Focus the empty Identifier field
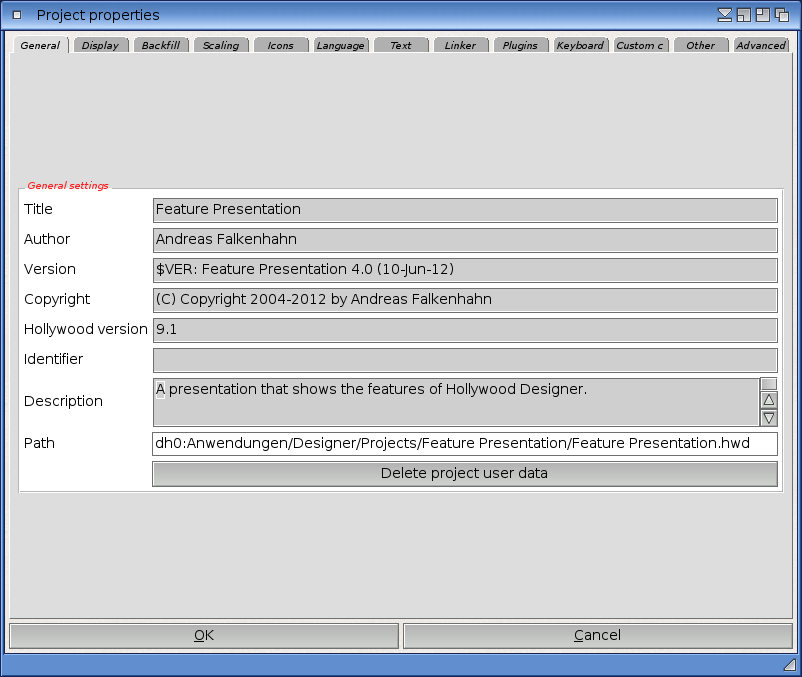Viewport: 802px width, 677px height. 465,360
